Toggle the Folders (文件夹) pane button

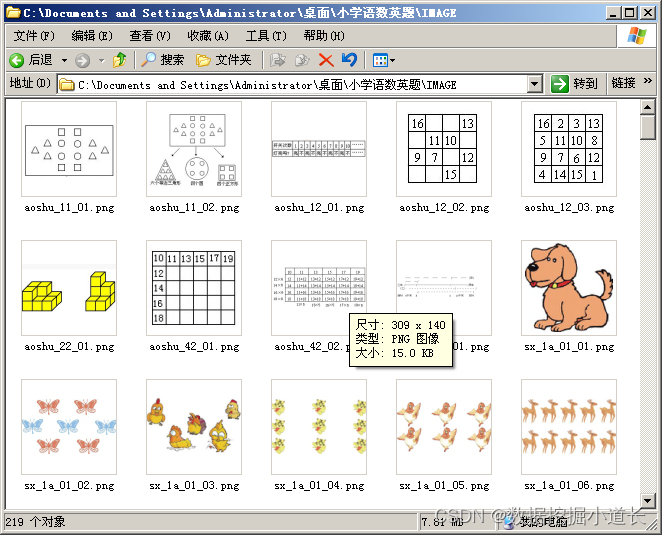click(224, 60)
